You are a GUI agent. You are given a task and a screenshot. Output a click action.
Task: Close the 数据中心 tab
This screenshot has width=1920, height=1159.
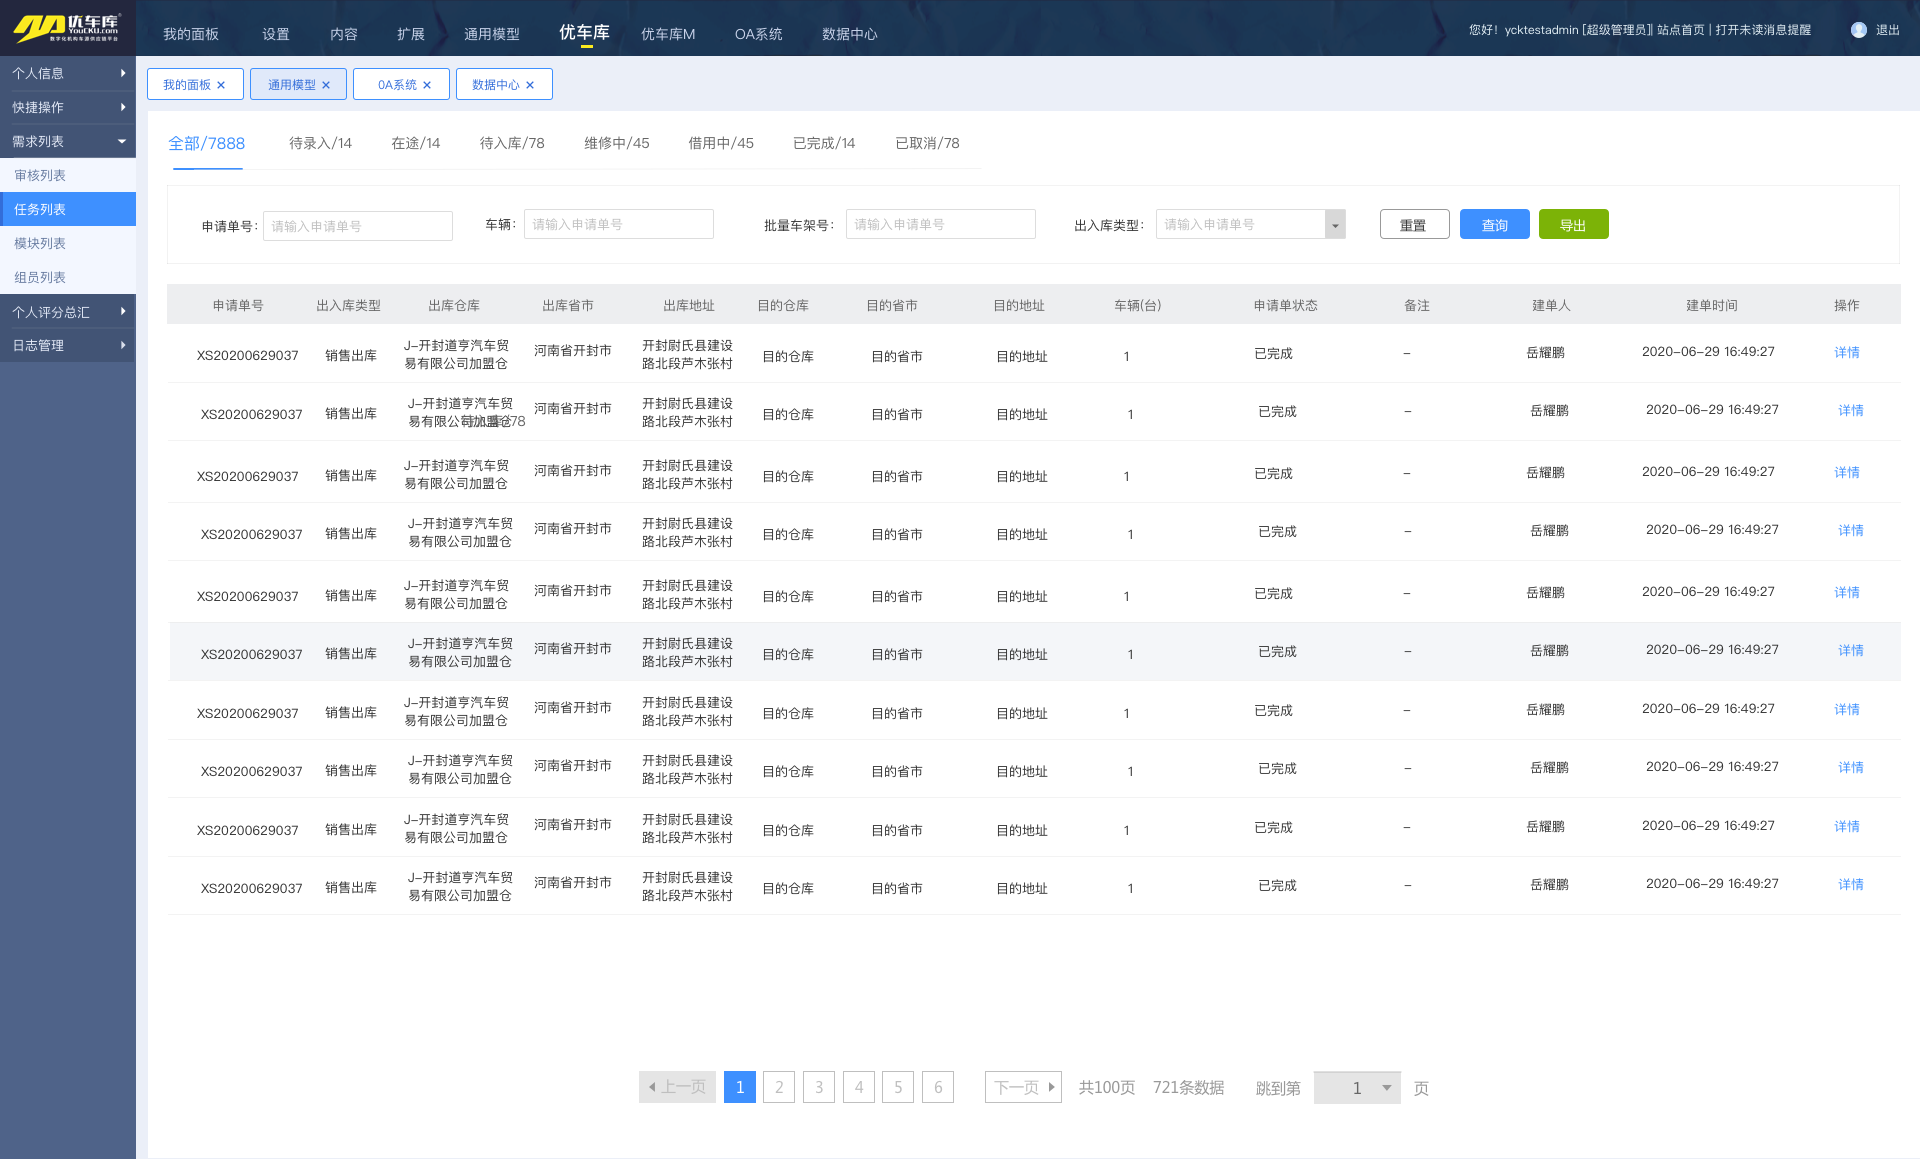coord(530,85)
